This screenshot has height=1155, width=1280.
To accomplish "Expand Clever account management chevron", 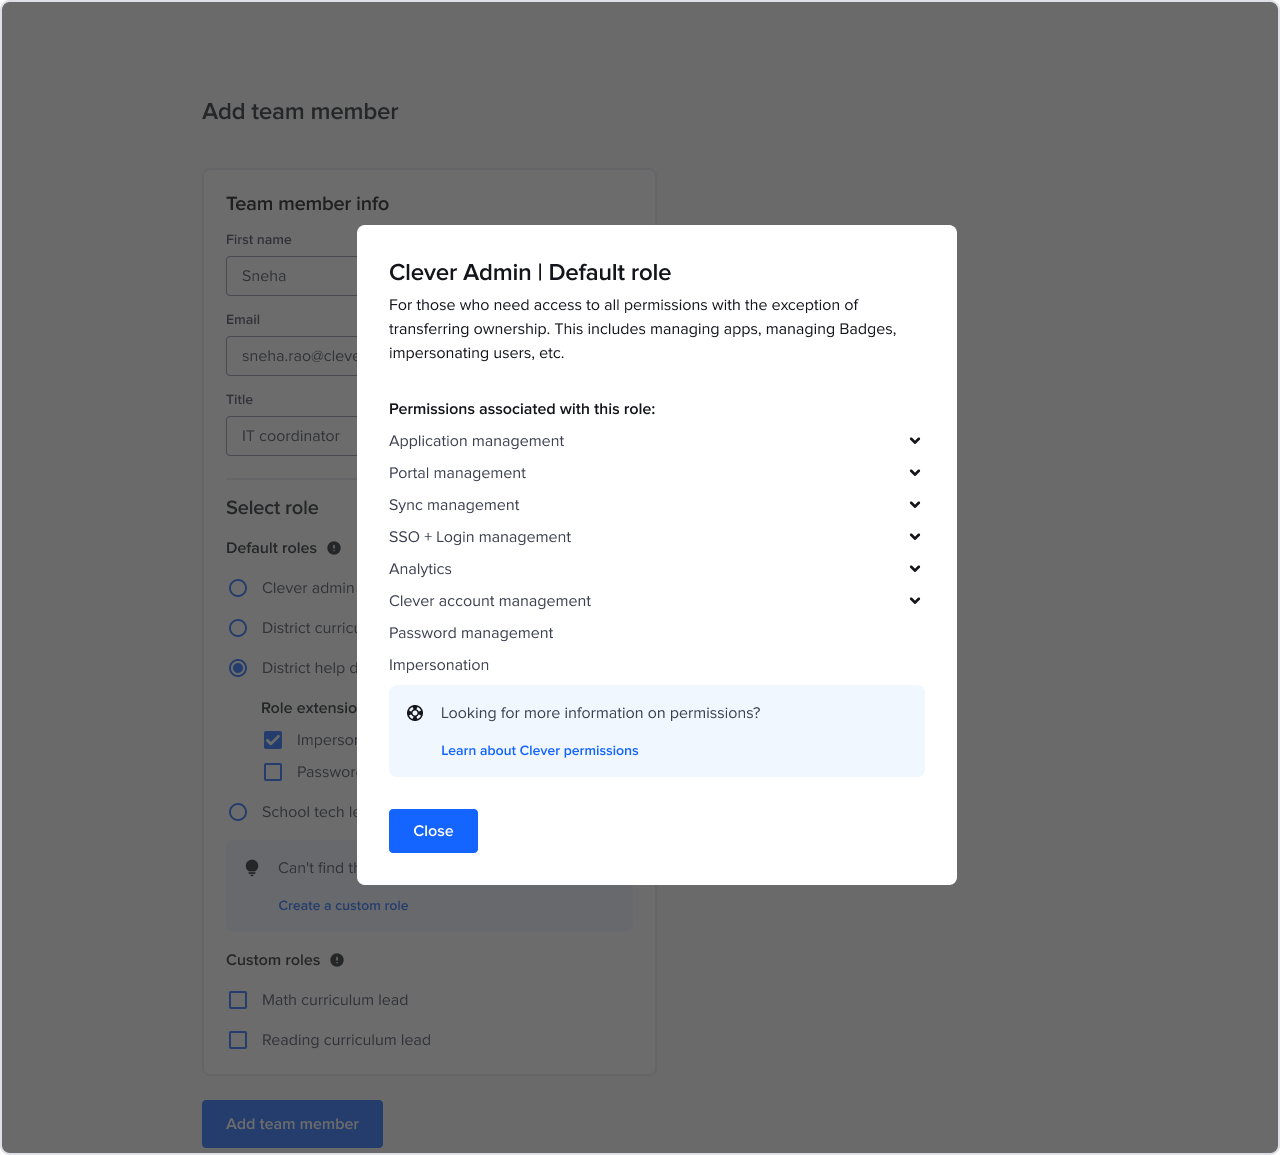I will click(x=914, y=601).
